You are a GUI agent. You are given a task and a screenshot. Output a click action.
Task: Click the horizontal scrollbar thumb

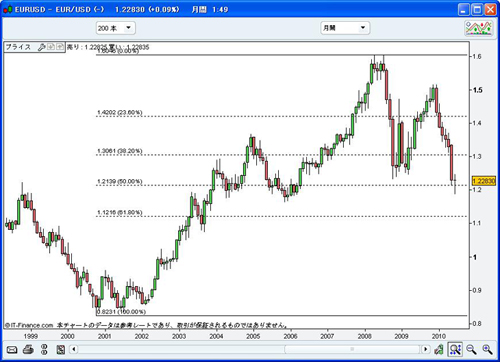point(352,349)
